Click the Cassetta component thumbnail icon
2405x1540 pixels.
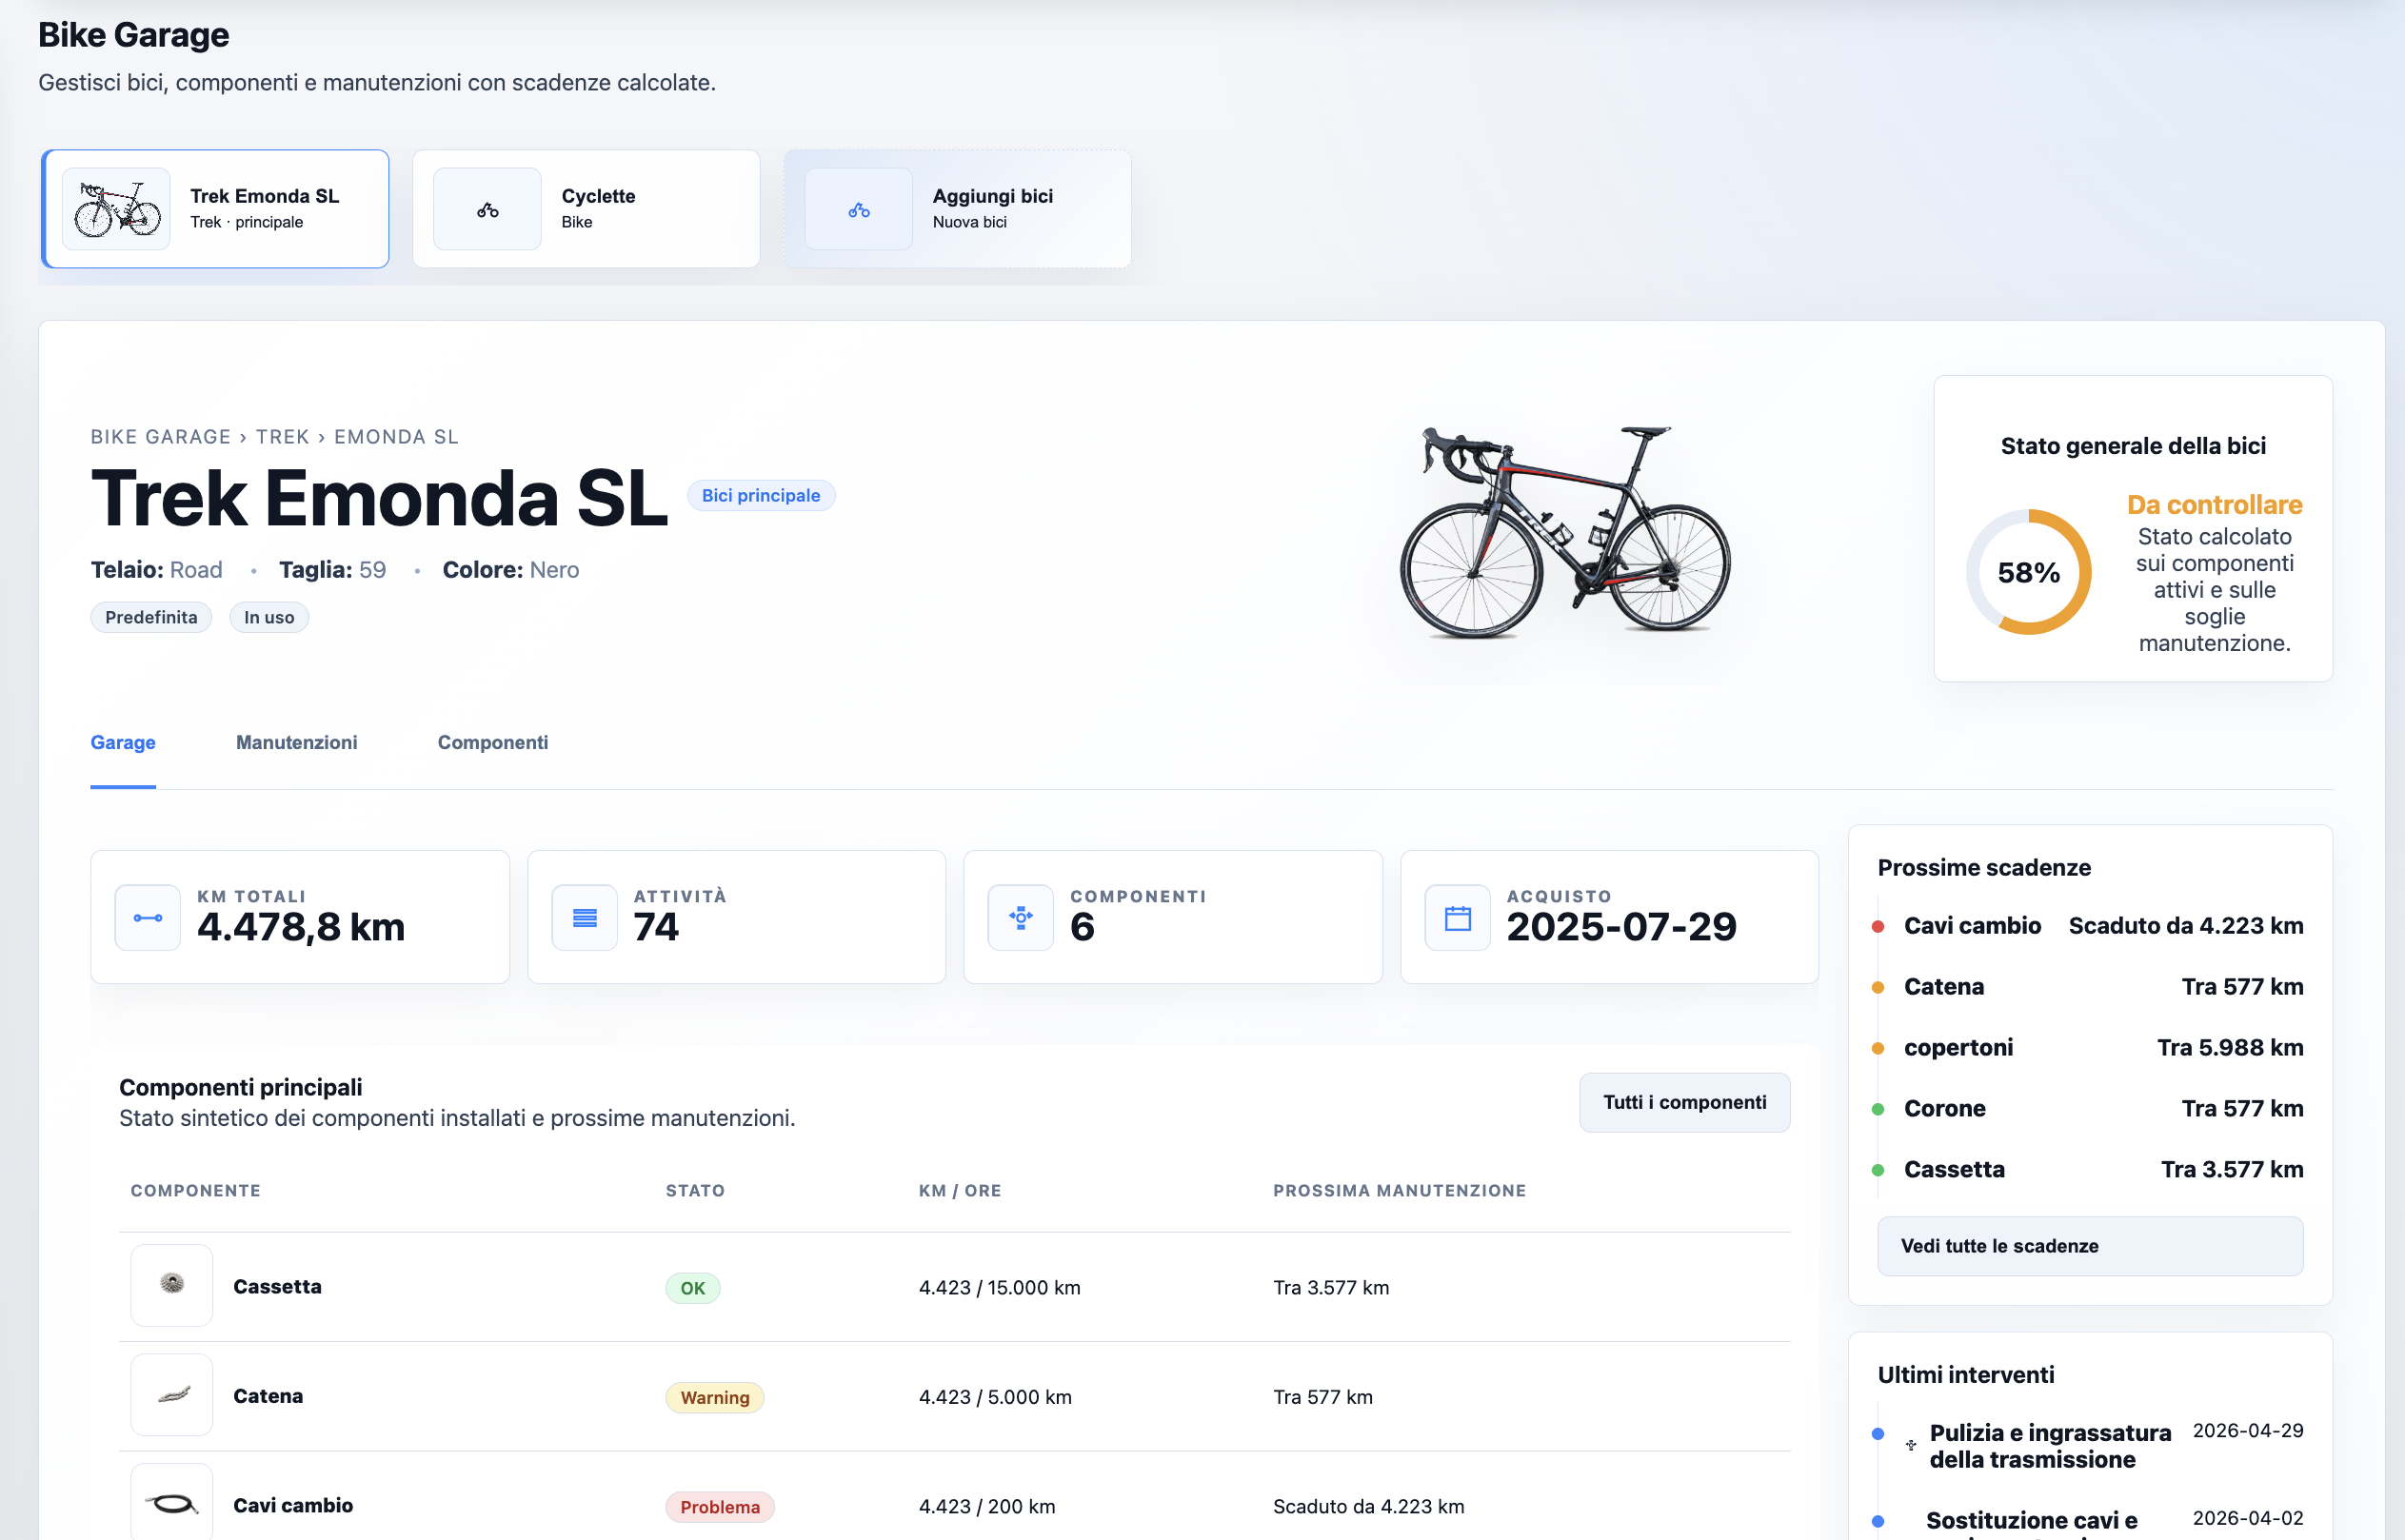pyautogui.click(x=172, y=1285)
